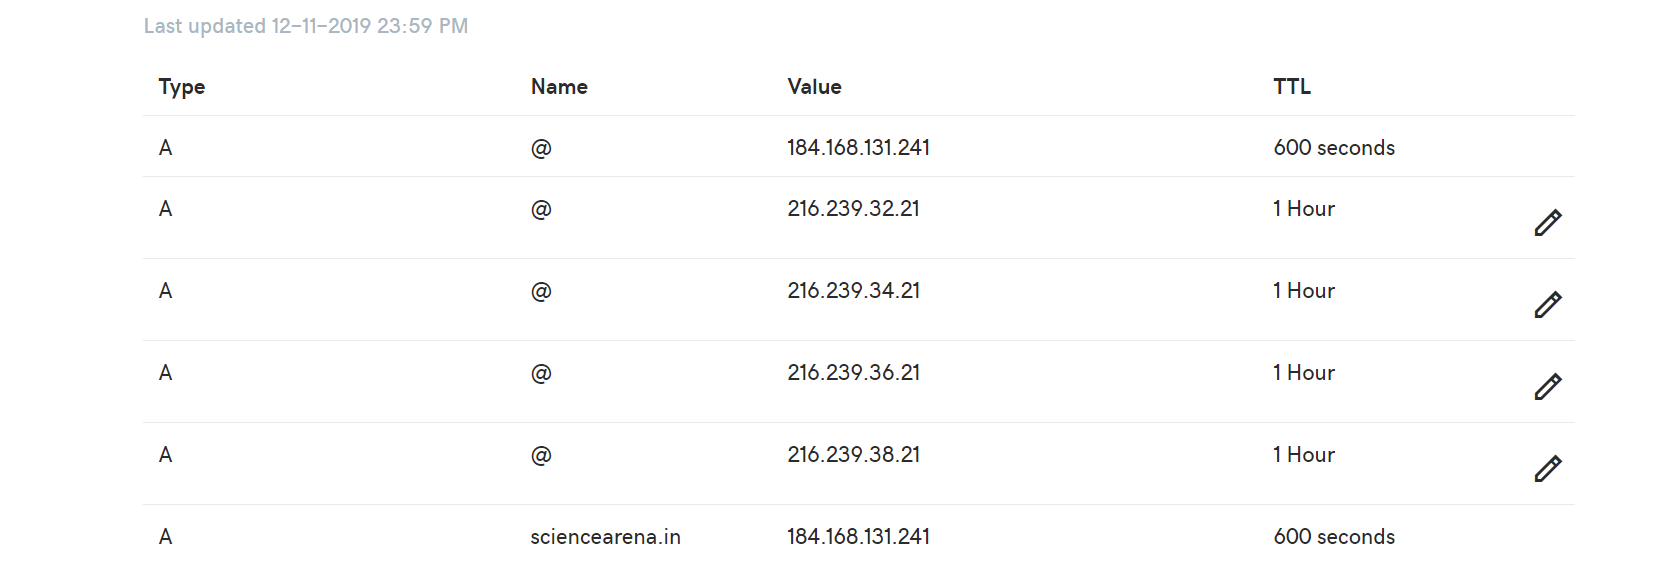Image resolution: width=1673 pixels, height=565 pixels.
Task: Select the IP address 216.239.36.21
Action: coord(853,373)
